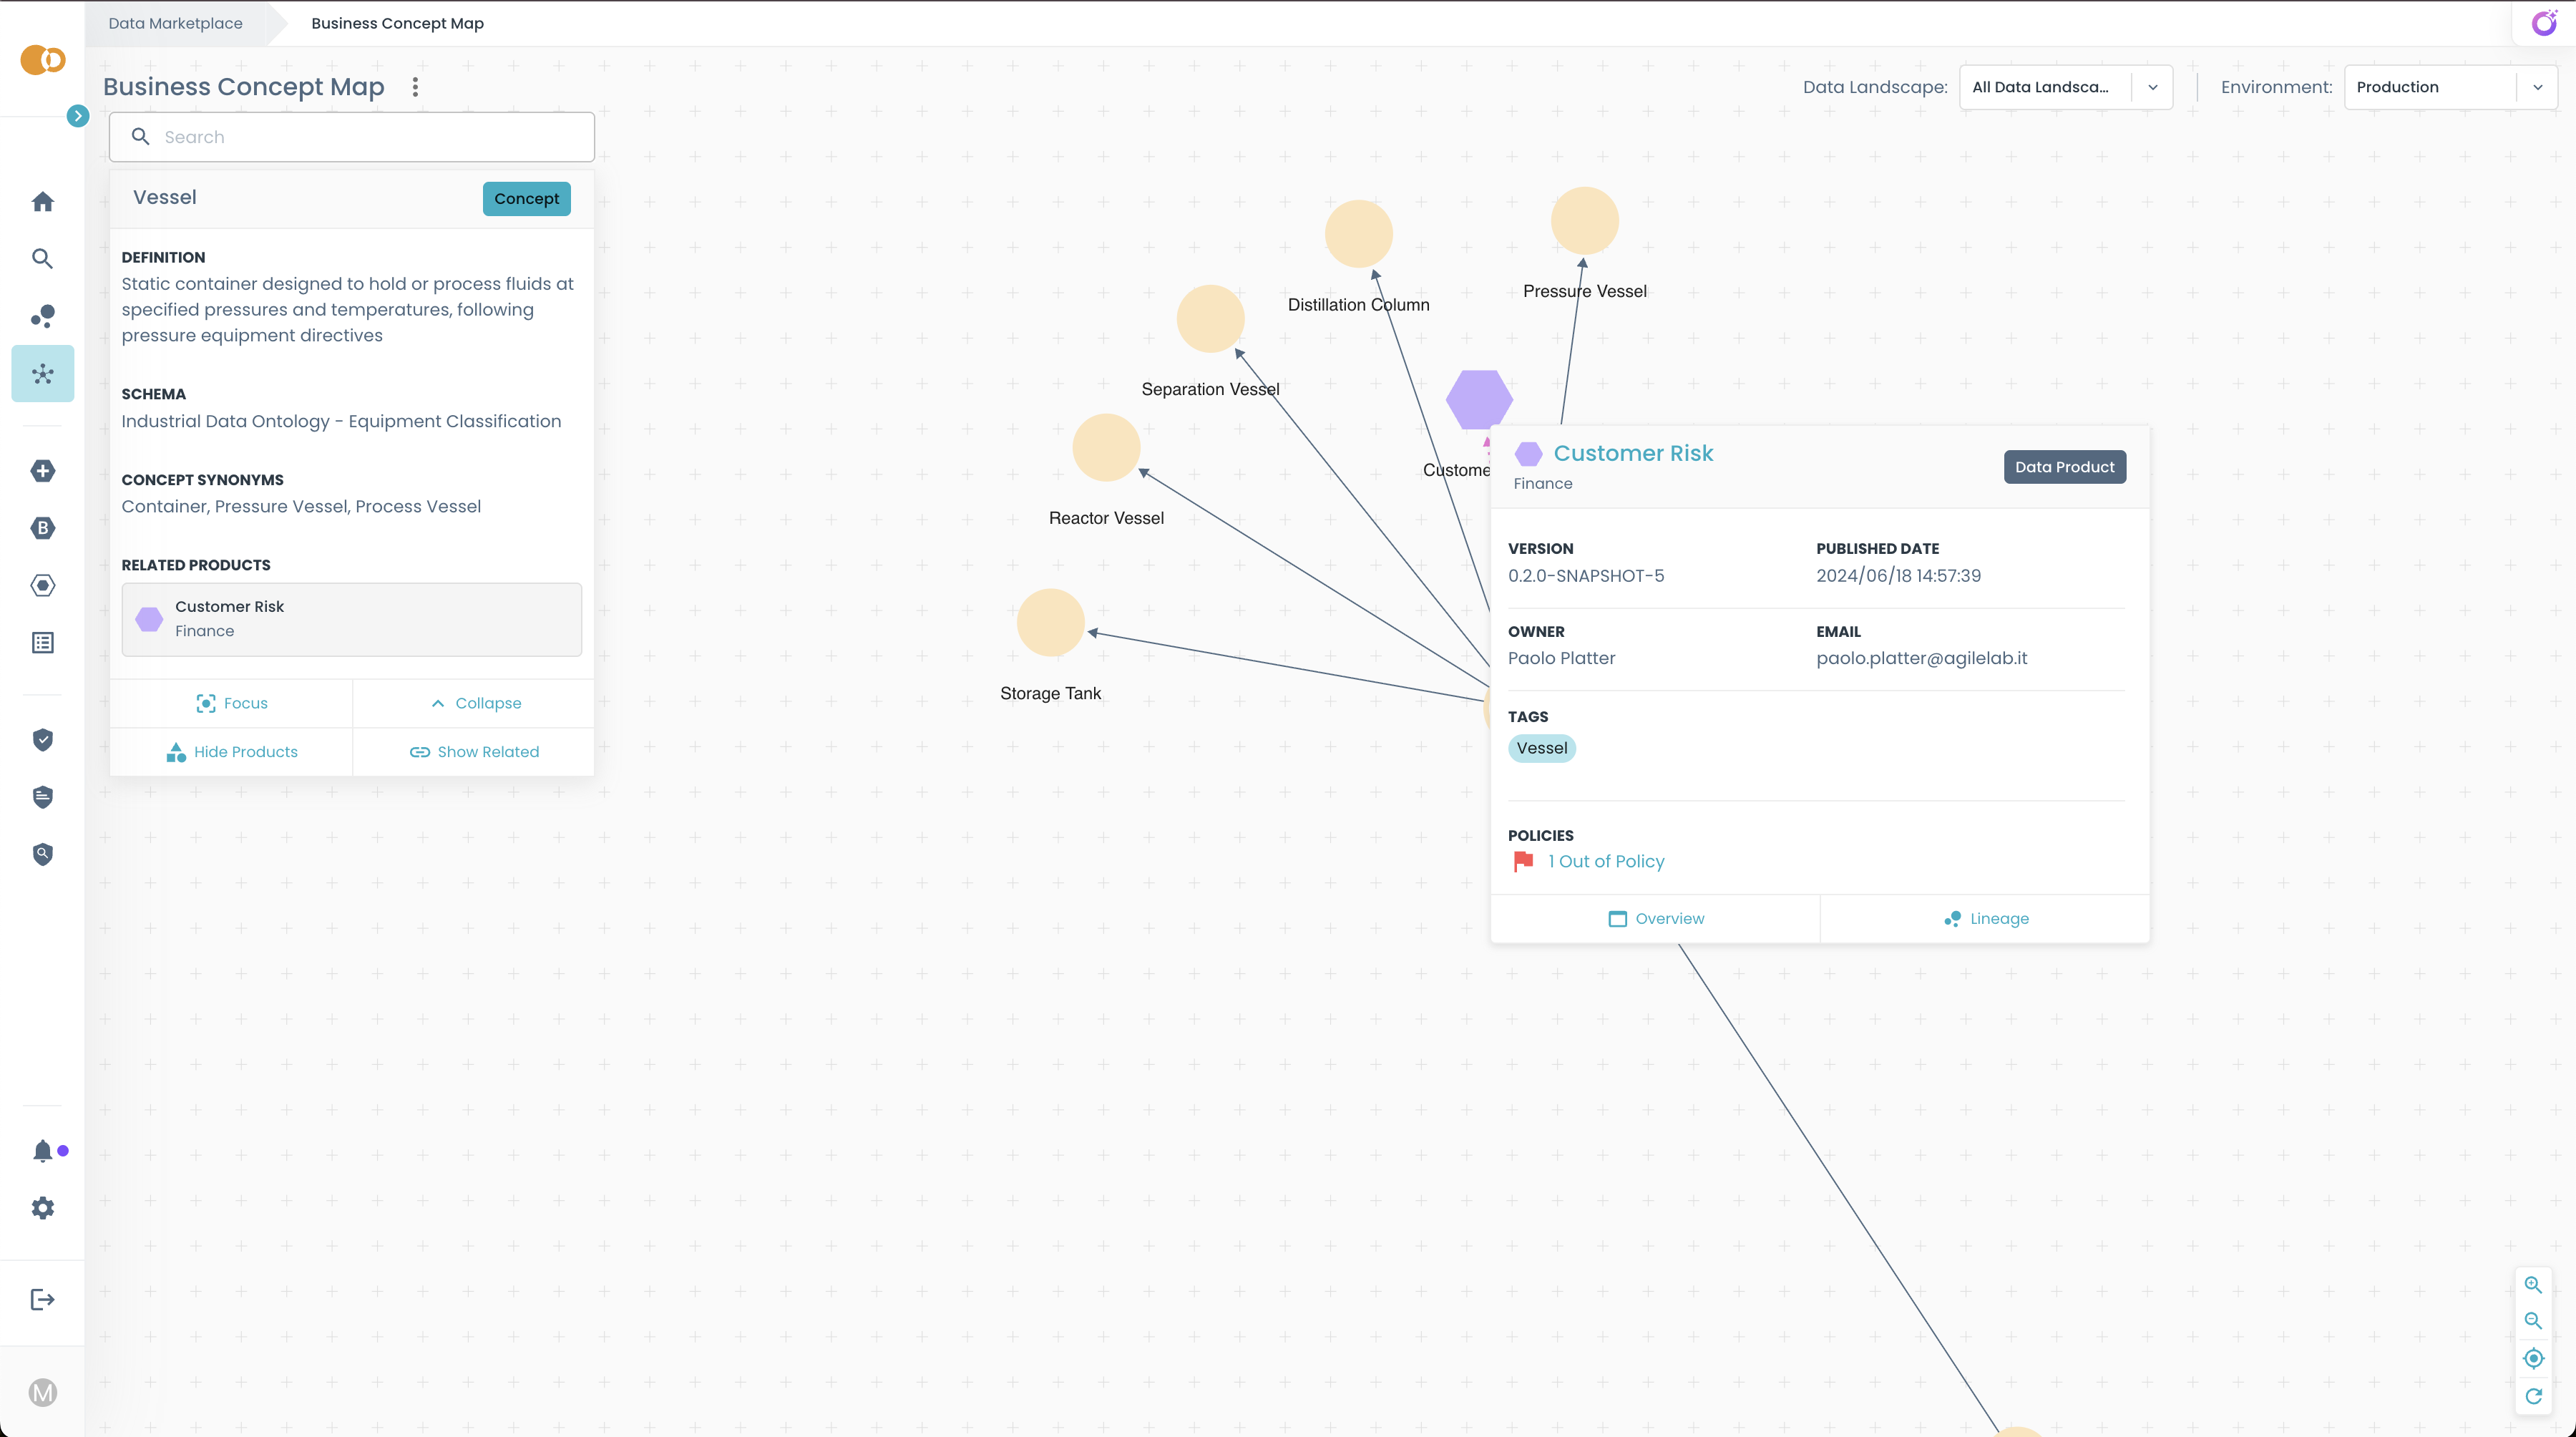Go to Data Marketplace breadcrumb
The height and width of the screenshot is (1437, 2576).
tap(175, 23)
